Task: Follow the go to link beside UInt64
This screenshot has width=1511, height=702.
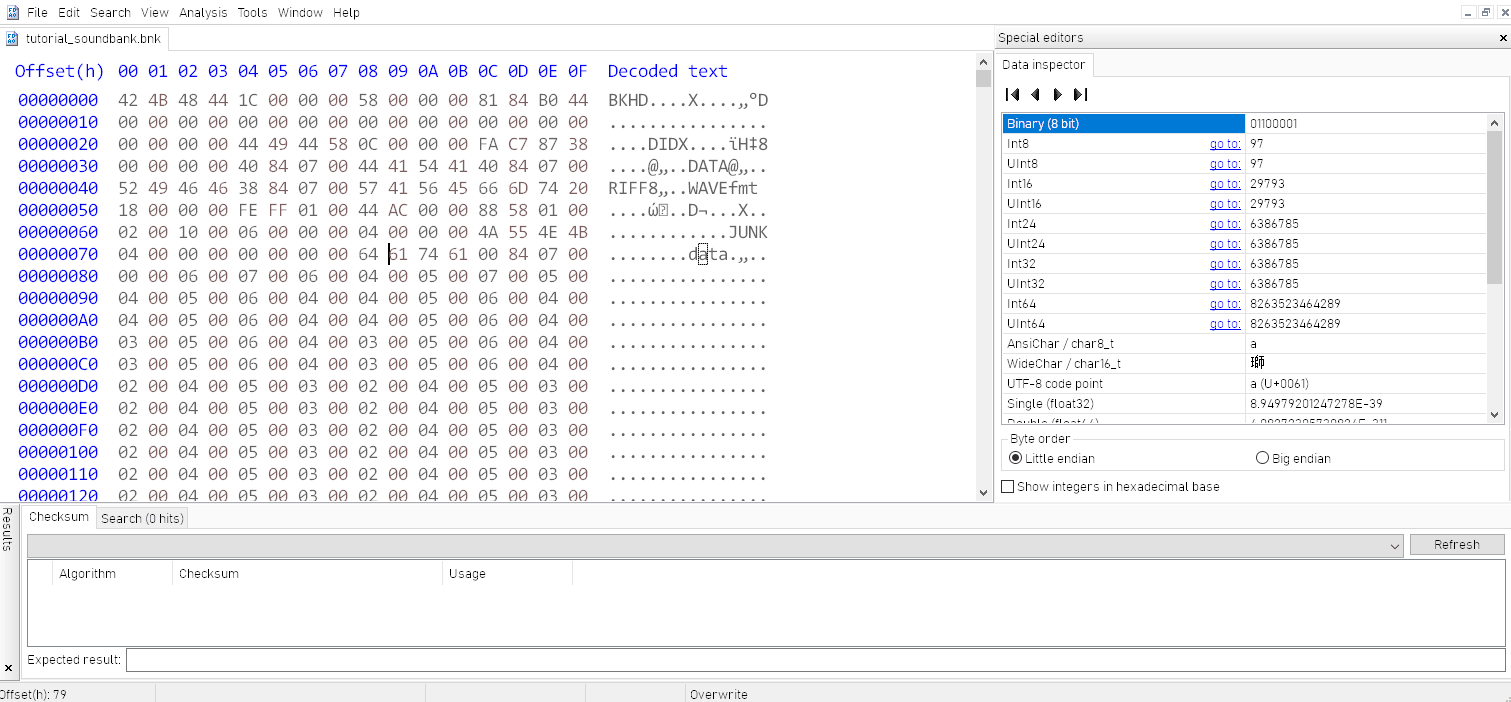Action: click(x=1225, y=323)
